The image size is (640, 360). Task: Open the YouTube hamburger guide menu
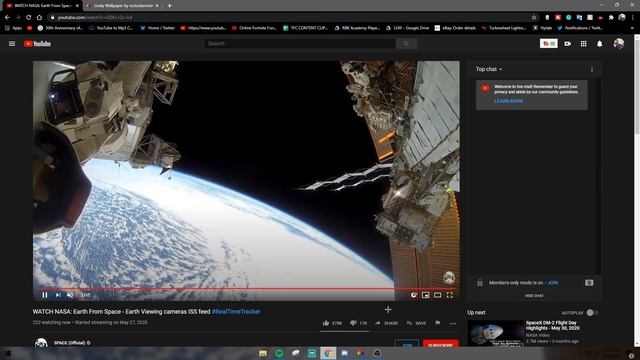coord(12,44)
